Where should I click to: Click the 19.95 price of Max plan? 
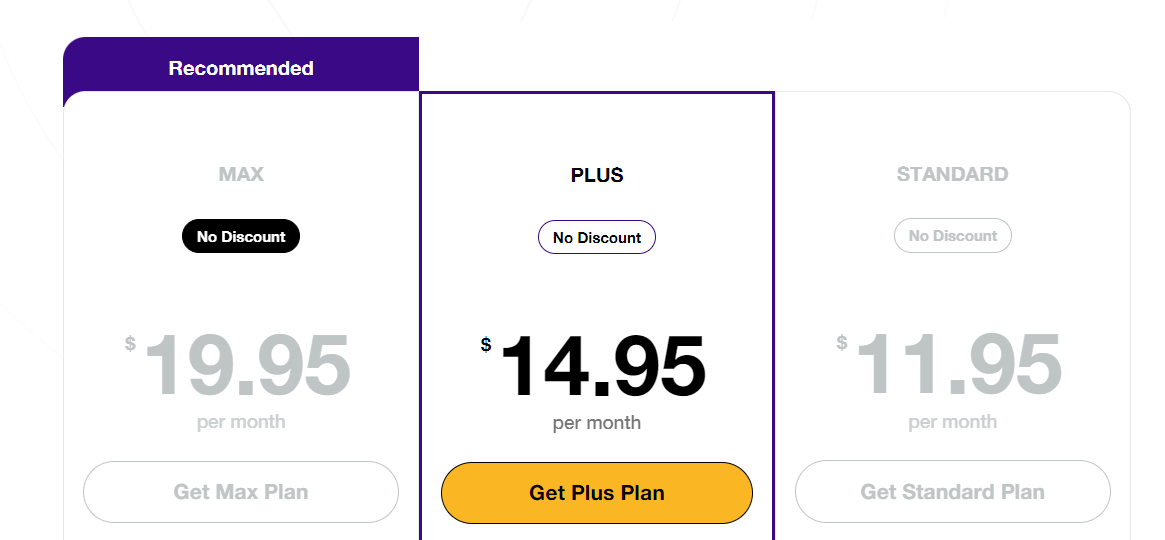click(248, 366)
